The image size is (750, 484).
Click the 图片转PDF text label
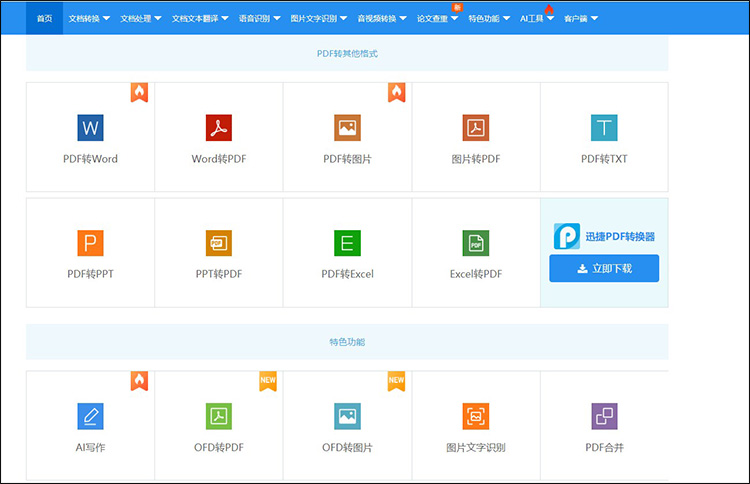(476, 159)
